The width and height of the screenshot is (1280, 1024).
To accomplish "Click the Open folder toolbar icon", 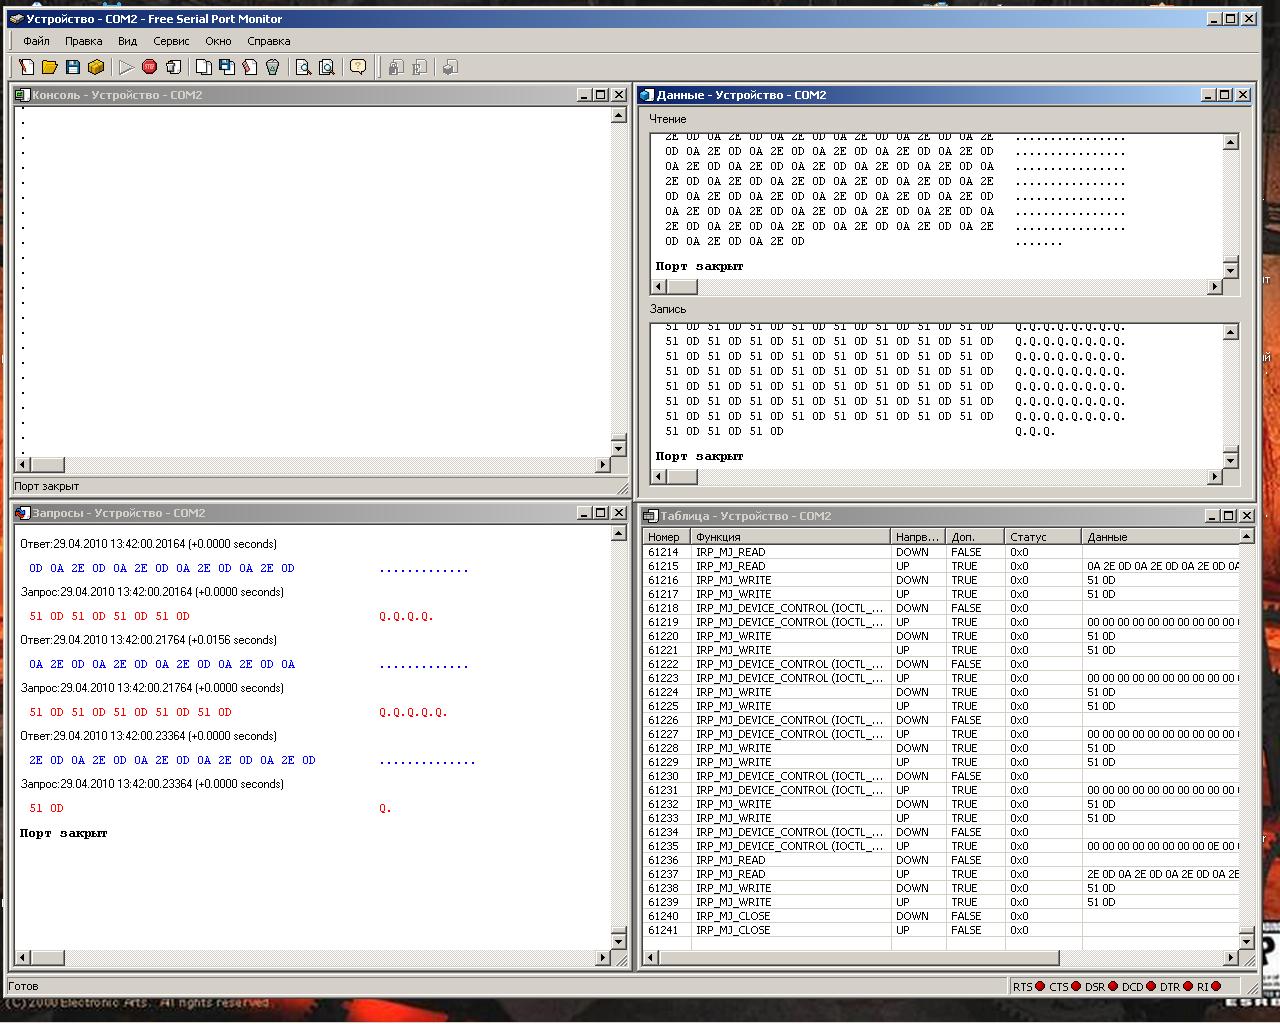I will click(49, 67).
